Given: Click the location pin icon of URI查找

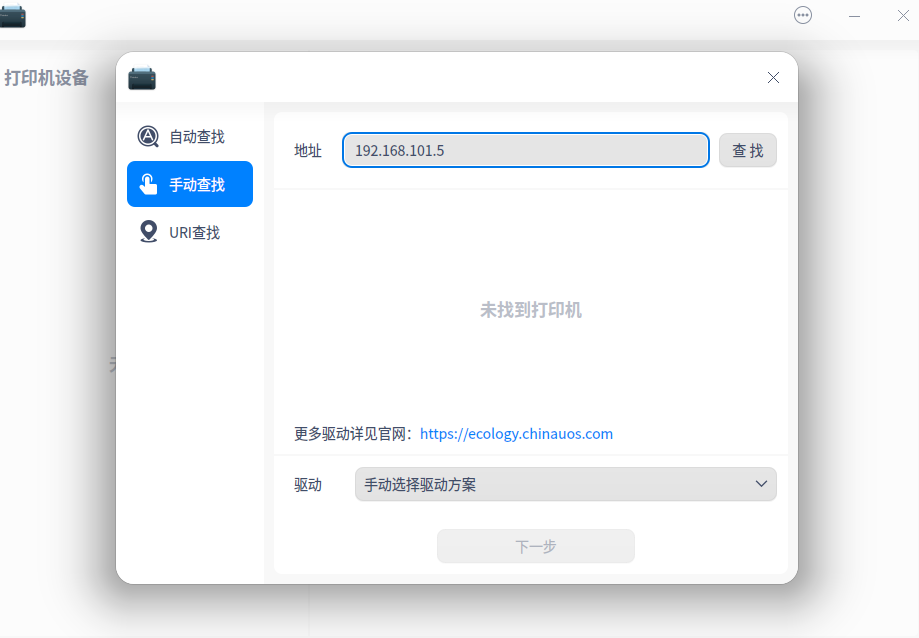Looking at the screenshot, I should point(148,231).
